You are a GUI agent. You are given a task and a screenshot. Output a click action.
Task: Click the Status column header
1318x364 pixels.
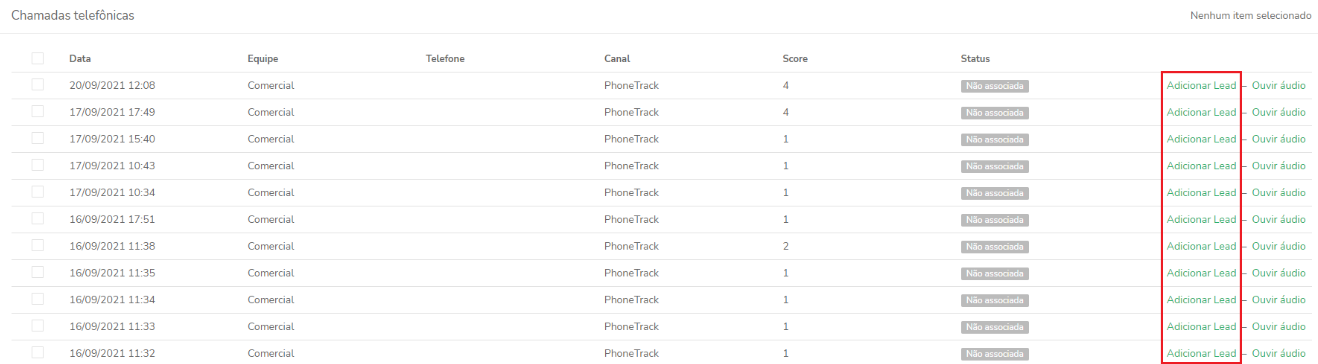(x=975, y=59)
